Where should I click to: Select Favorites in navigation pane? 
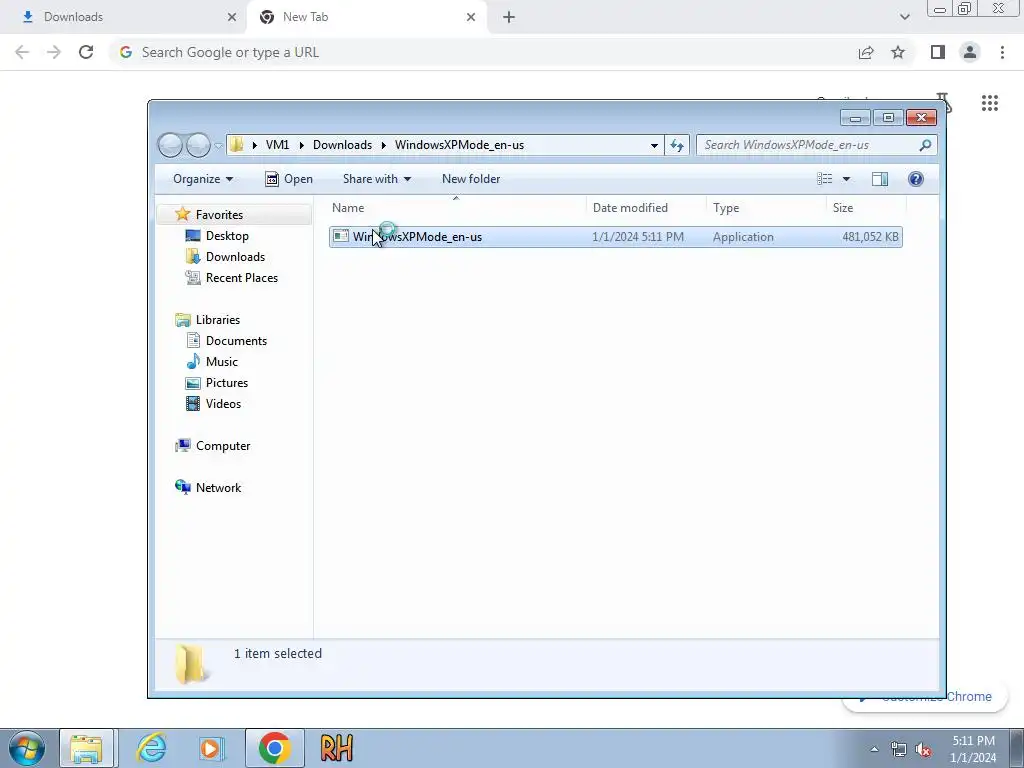pos(219,215)
